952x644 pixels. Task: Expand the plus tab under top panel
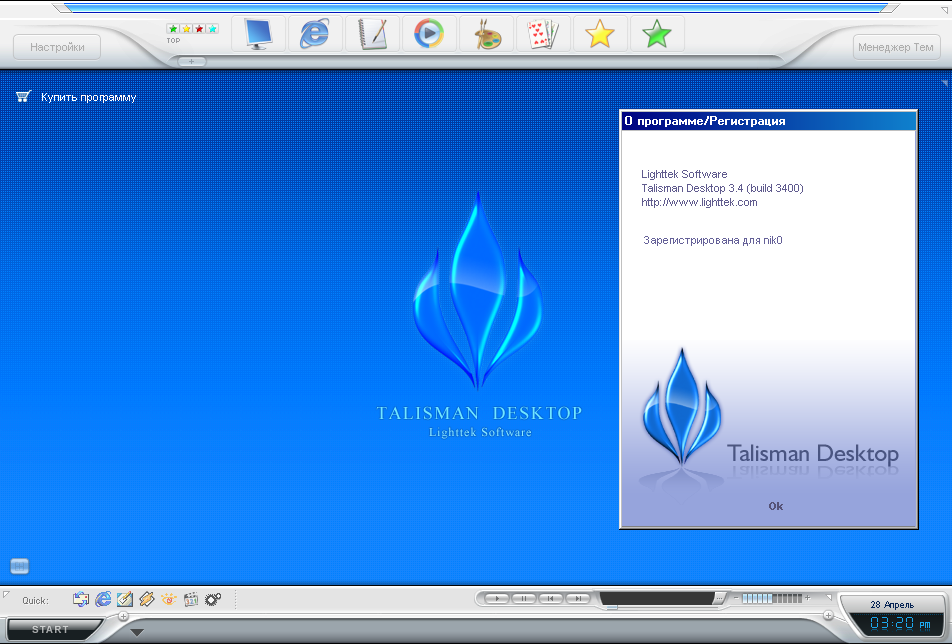point(192,62)
